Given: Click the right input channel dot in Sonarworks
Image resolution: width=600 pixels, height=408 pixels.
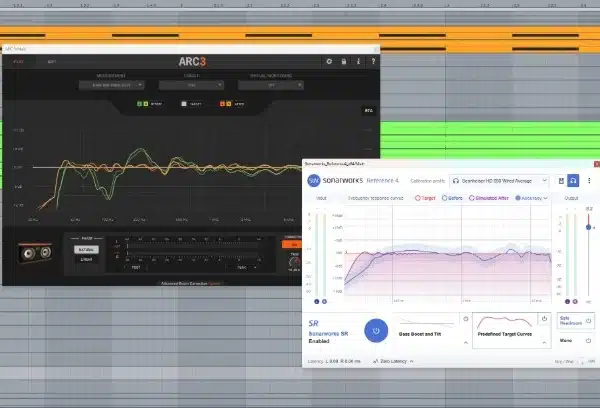Looking at the screenshot, I should 324,302.
